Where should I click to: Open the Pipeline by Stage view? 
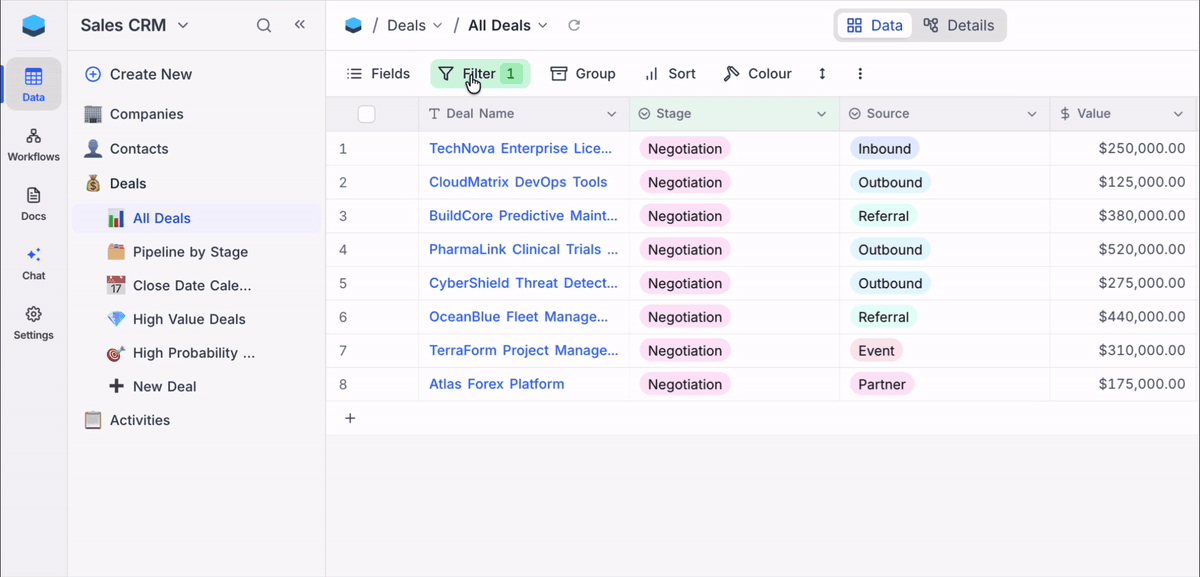[x=190, y=252]
